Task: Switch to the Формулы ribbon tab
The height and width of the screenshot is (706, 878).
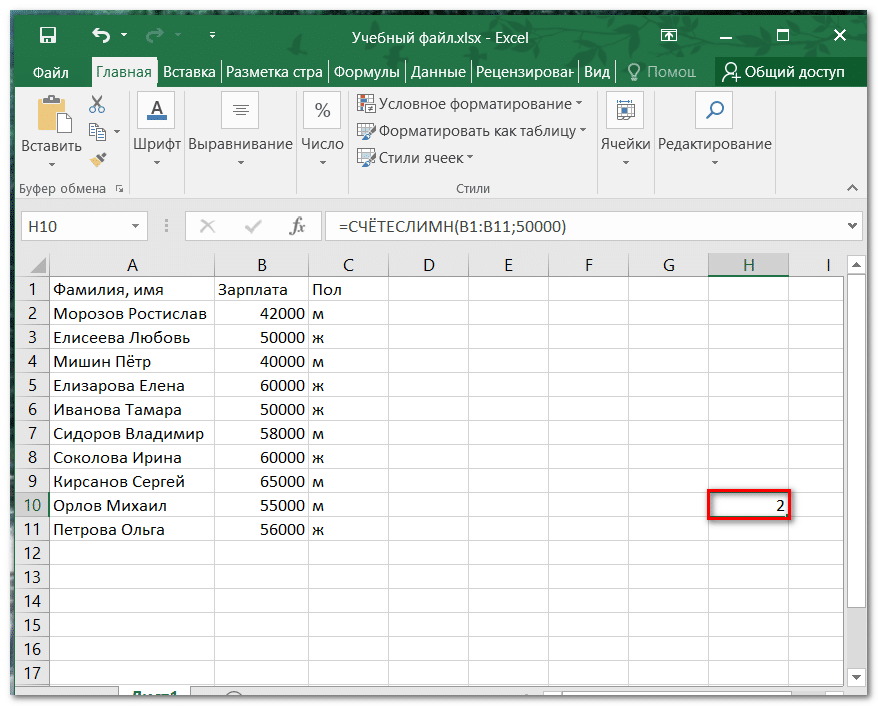Action: point(366,72)
